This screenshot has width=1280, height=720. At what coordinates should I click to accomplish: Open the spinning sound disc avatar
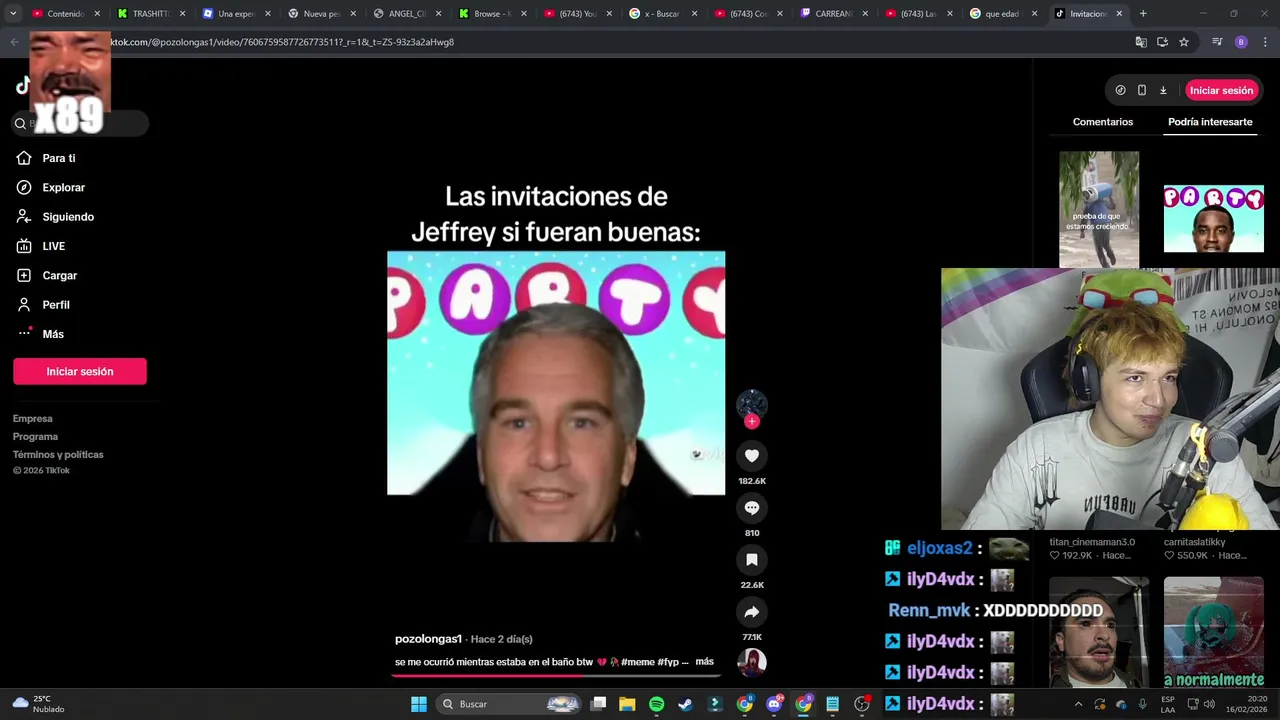(x=752, y=662)
